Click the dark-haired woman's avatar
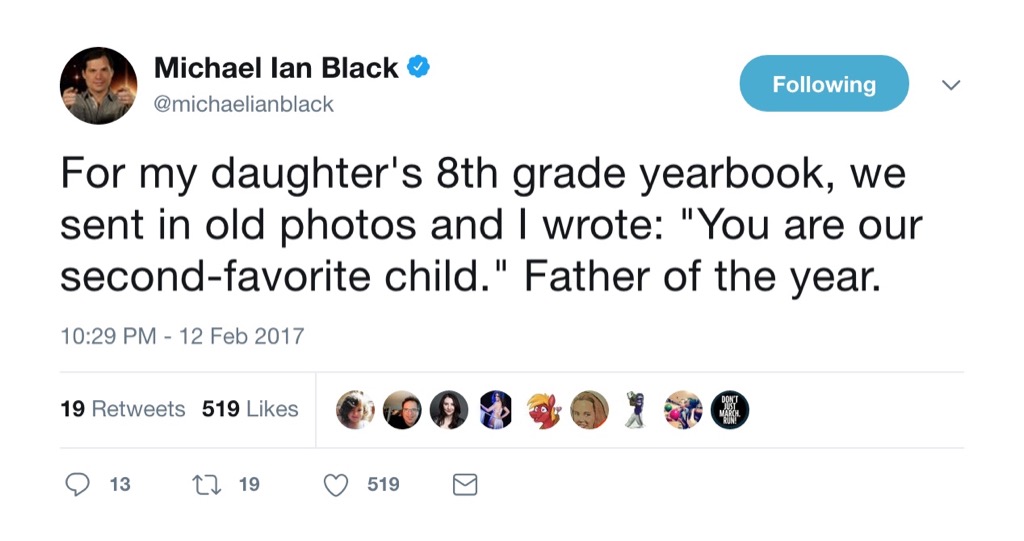The image size is (1024, 541). [449, 410]
